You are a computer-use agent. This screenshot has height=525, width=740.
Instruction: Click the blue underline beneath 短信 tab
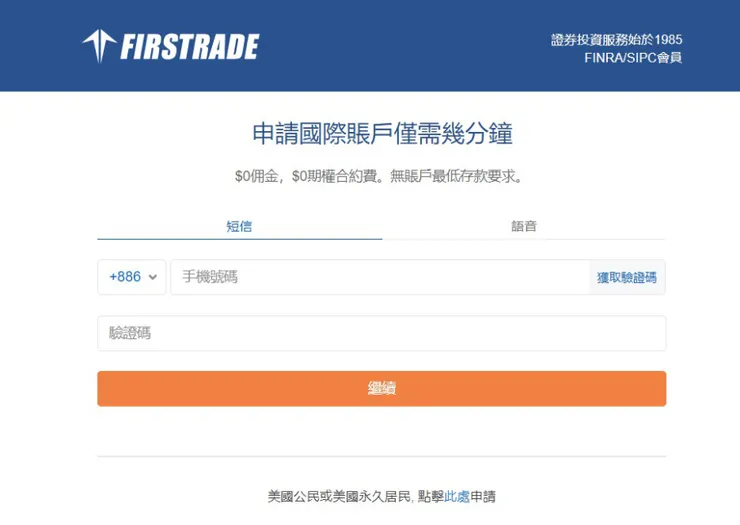(239, 239)
